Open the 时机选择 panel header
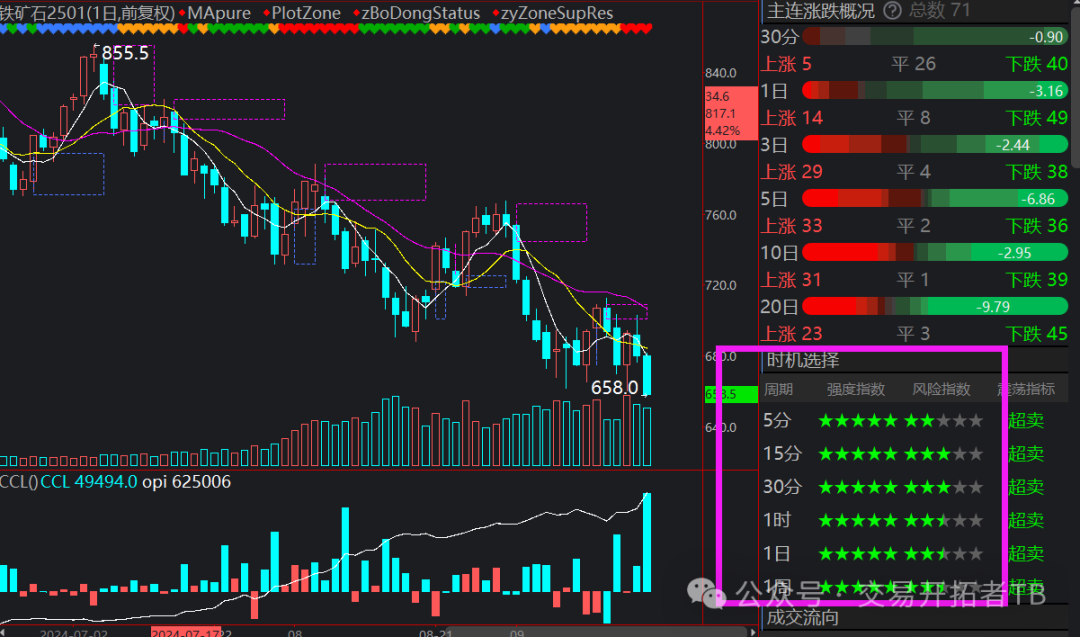The image size is (1080, 637). [803, 360]
